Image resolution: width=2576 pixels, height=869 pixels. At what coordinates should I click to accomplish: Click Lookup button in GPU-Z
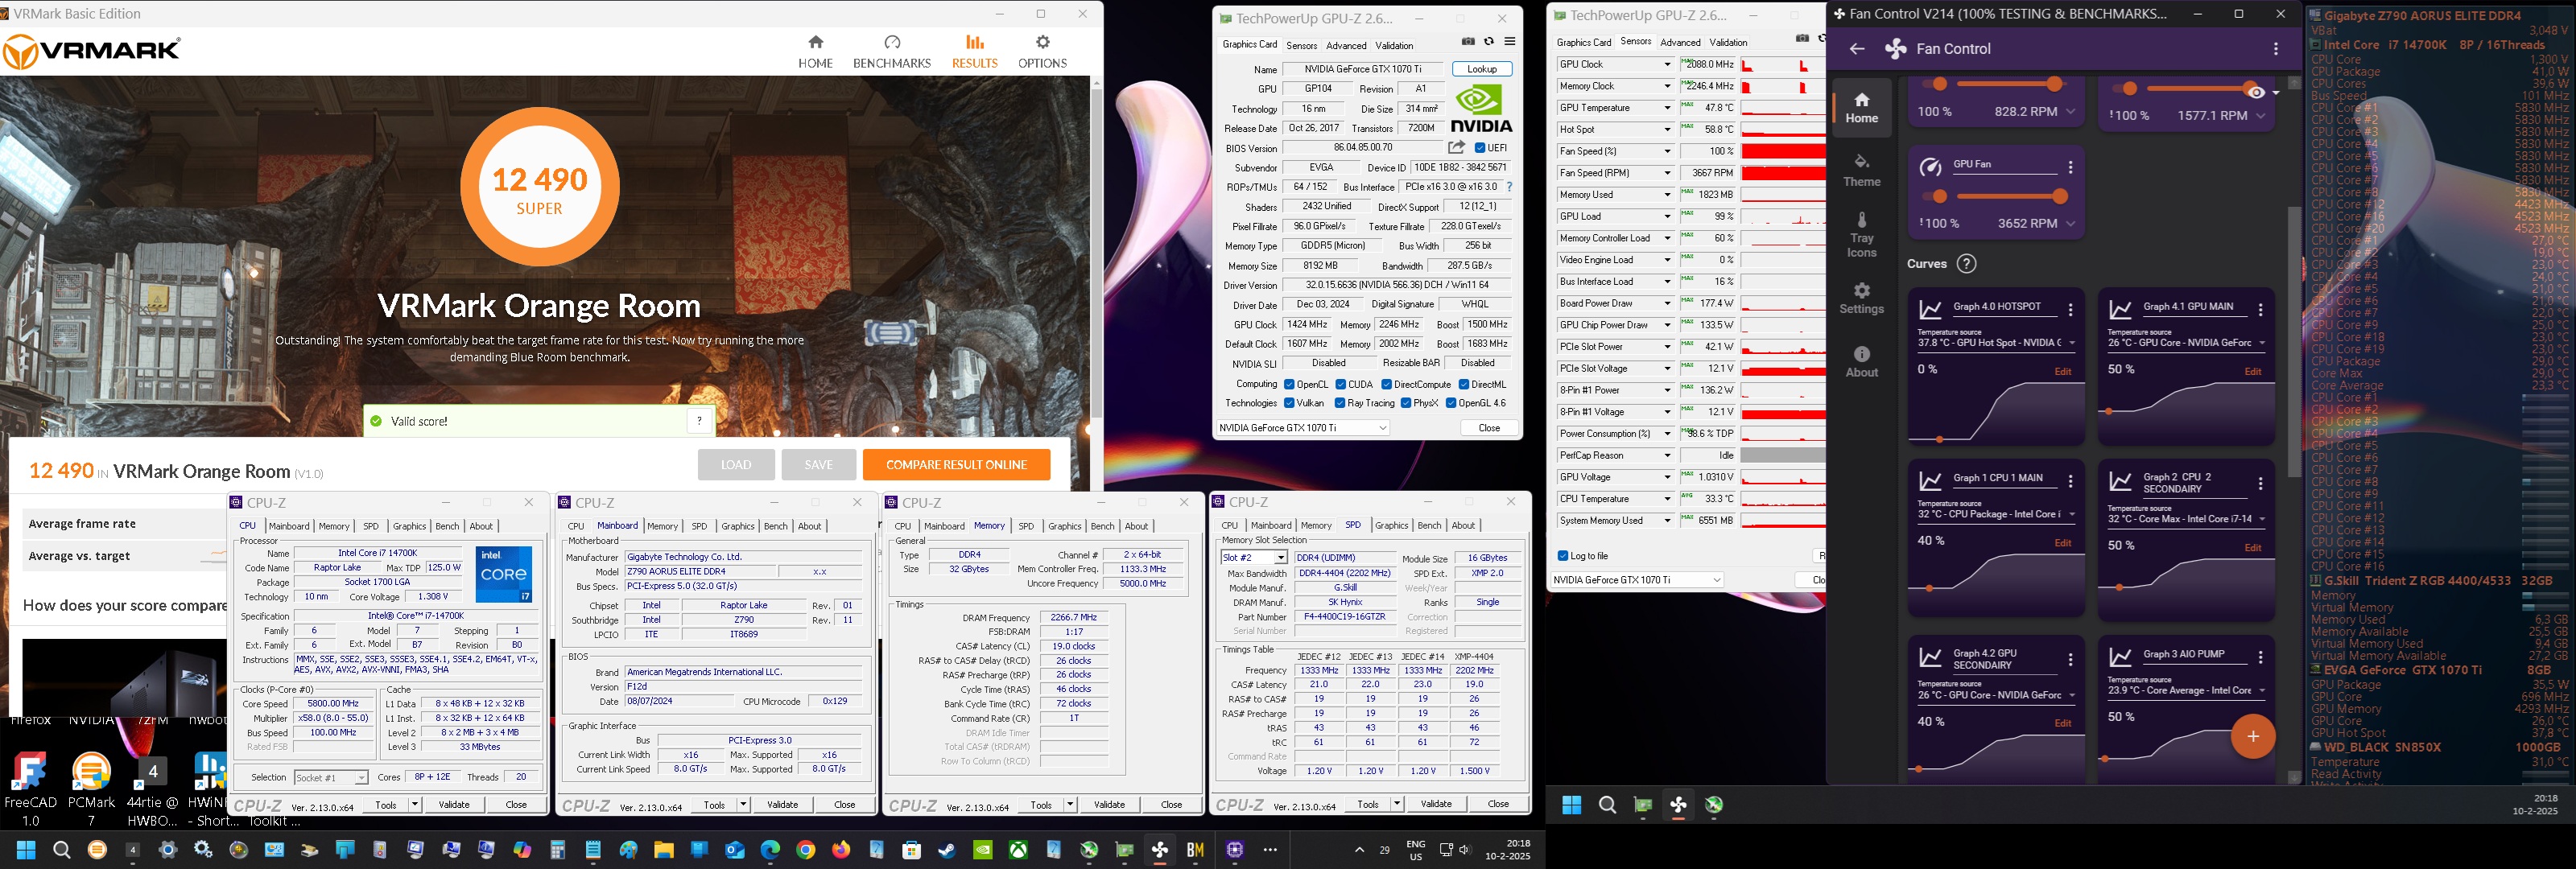pos(1482,70)
